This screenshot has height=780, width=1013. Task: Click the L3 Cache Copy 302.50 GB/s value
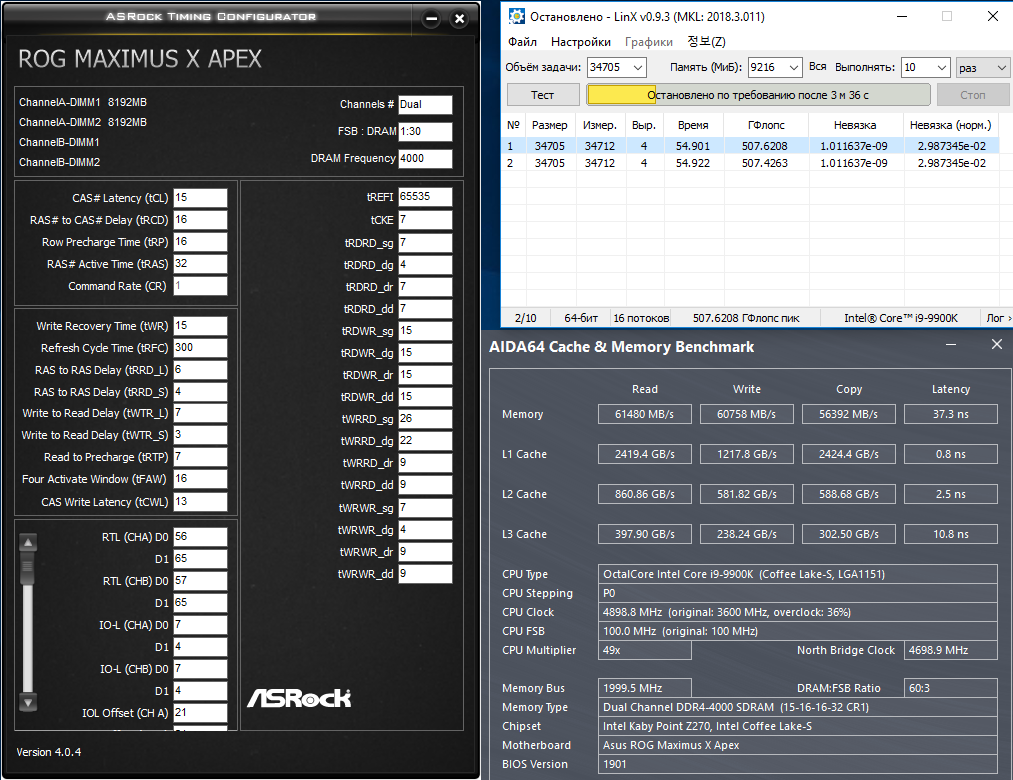click(848, 534)
